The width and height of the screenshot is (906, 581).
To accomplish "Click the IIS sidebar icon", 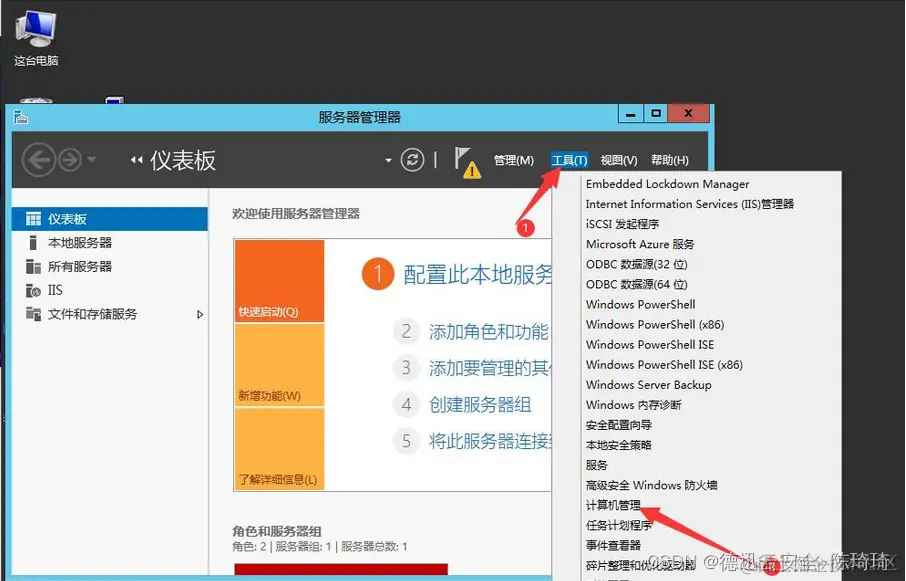I will (34, 290).
